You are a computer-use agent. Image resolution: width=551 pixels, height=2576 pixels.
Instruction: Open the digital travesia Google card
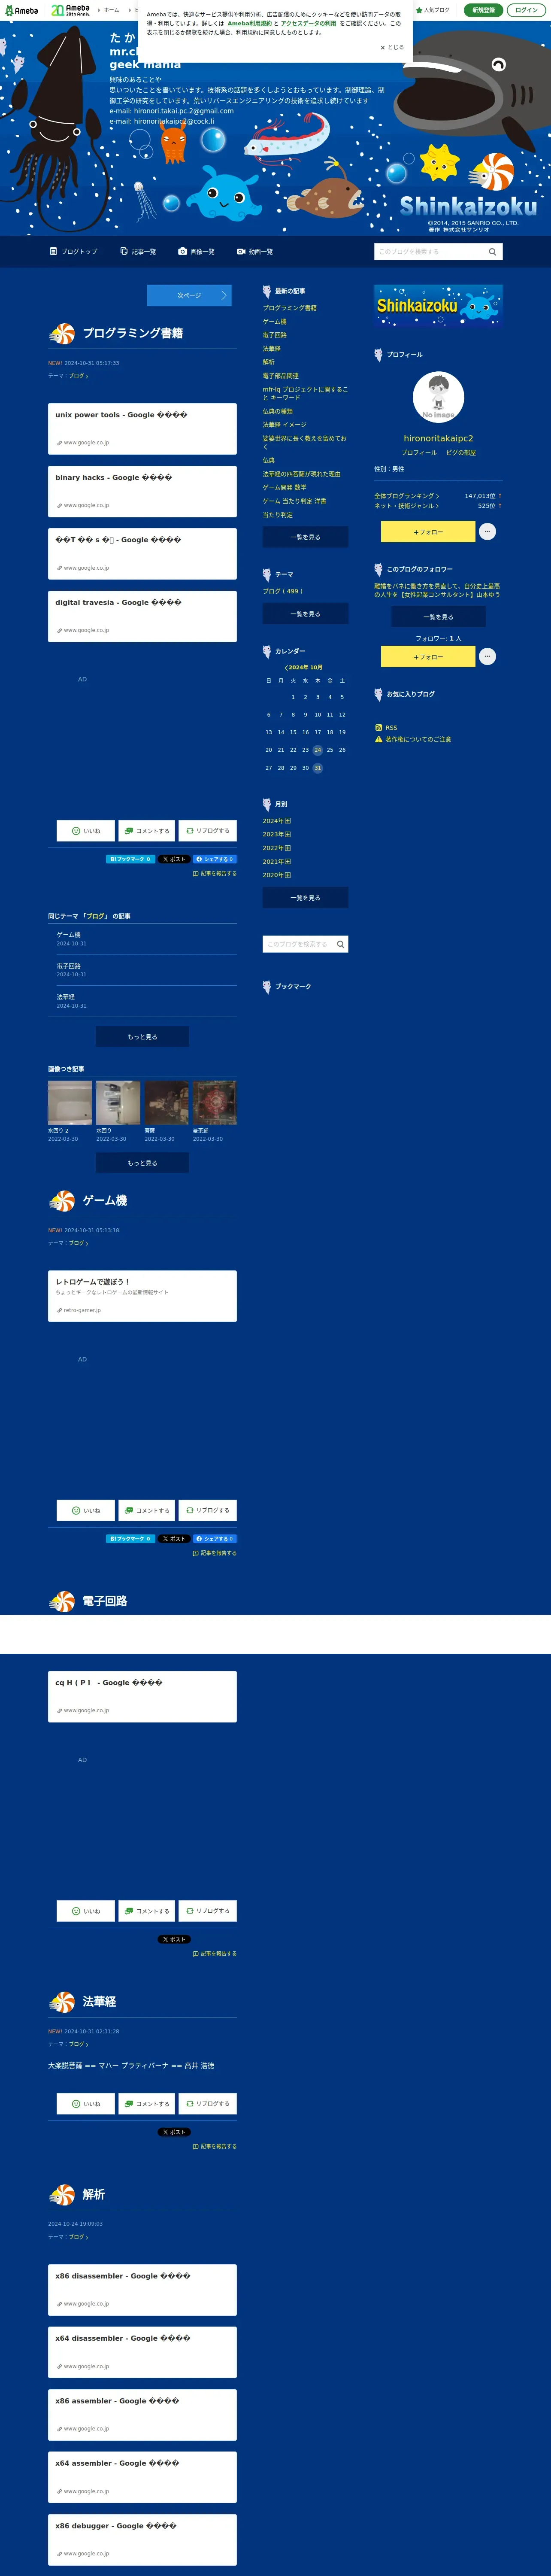pos(142,616)
